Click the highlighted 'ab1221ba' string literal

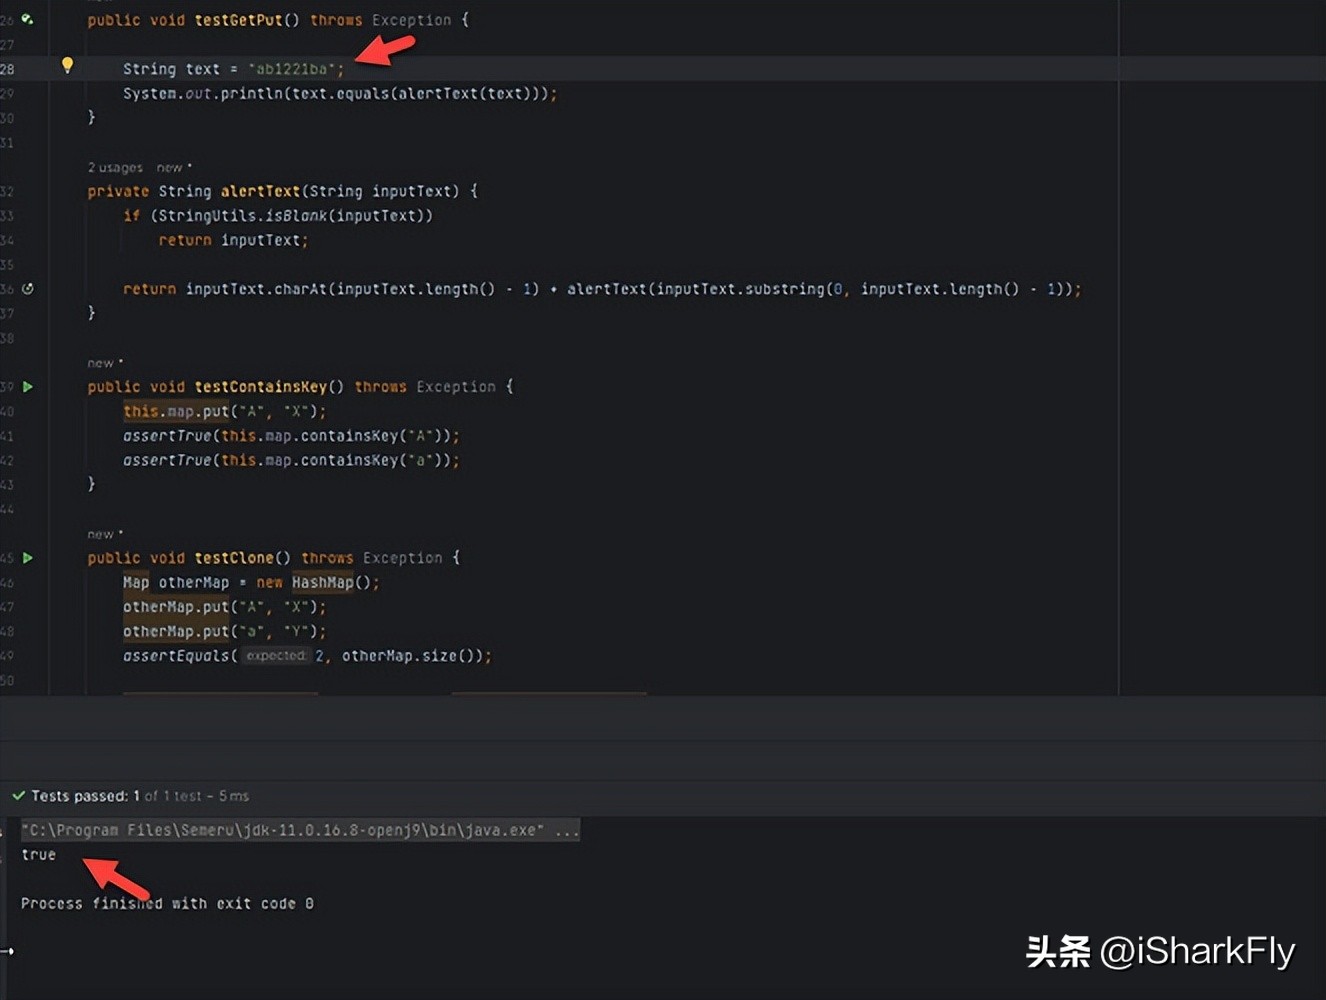coord(293,68)
